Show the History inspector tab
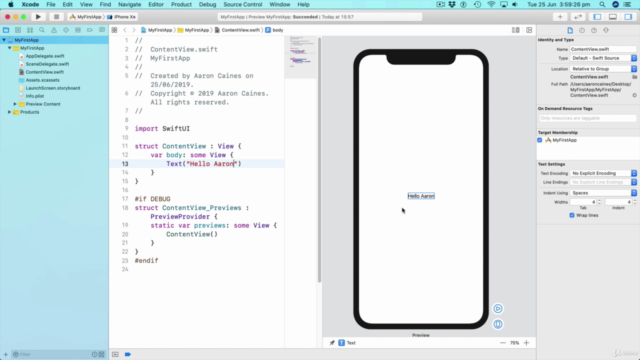 coord(582,30)
